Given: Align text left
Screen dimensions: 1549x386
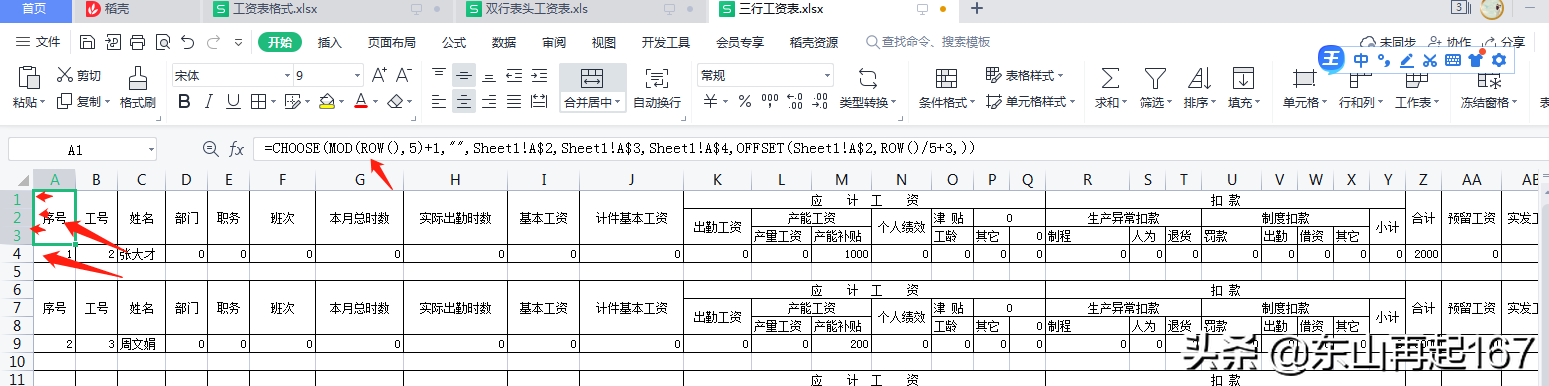Looking at the screenshot, I should point(438,102).
